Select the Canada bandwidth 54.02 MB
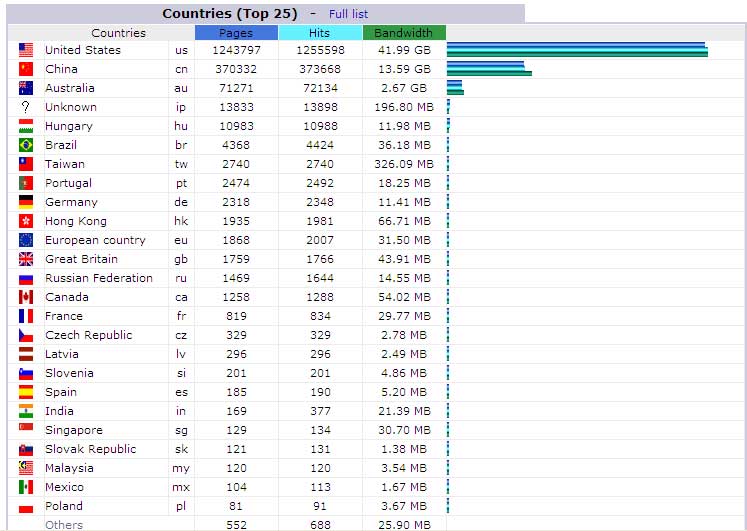This screenshot has height=531, width=747. pos(404,297)
